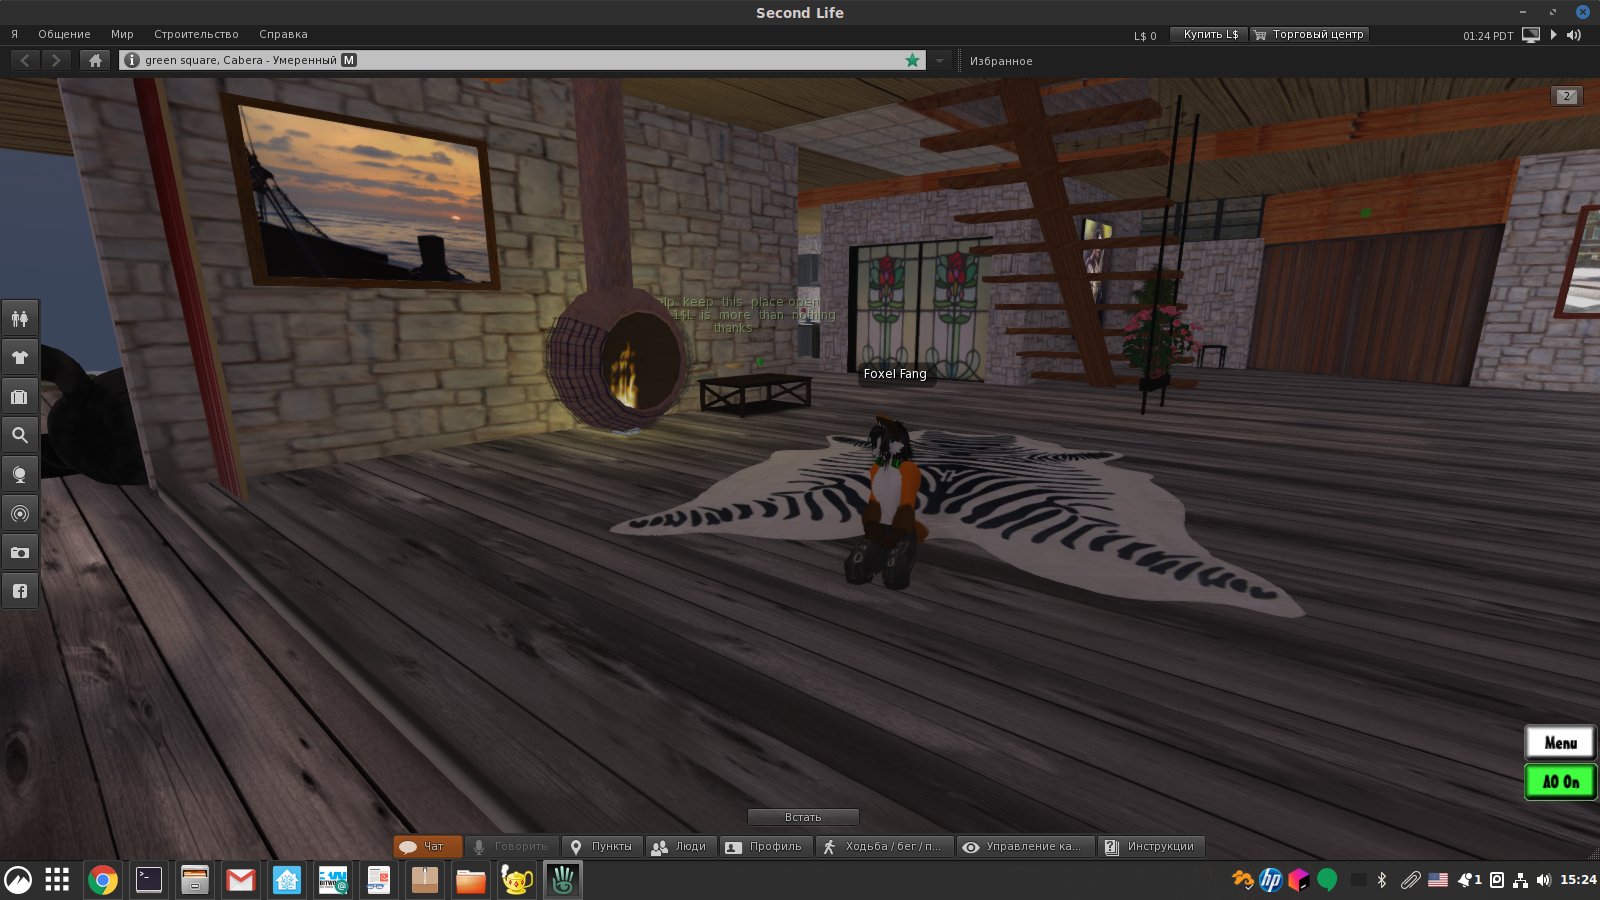The width and height of the screenshot is (1600, 900).
Task: Toggle favorite star for this location
Action: coord(912,60)
